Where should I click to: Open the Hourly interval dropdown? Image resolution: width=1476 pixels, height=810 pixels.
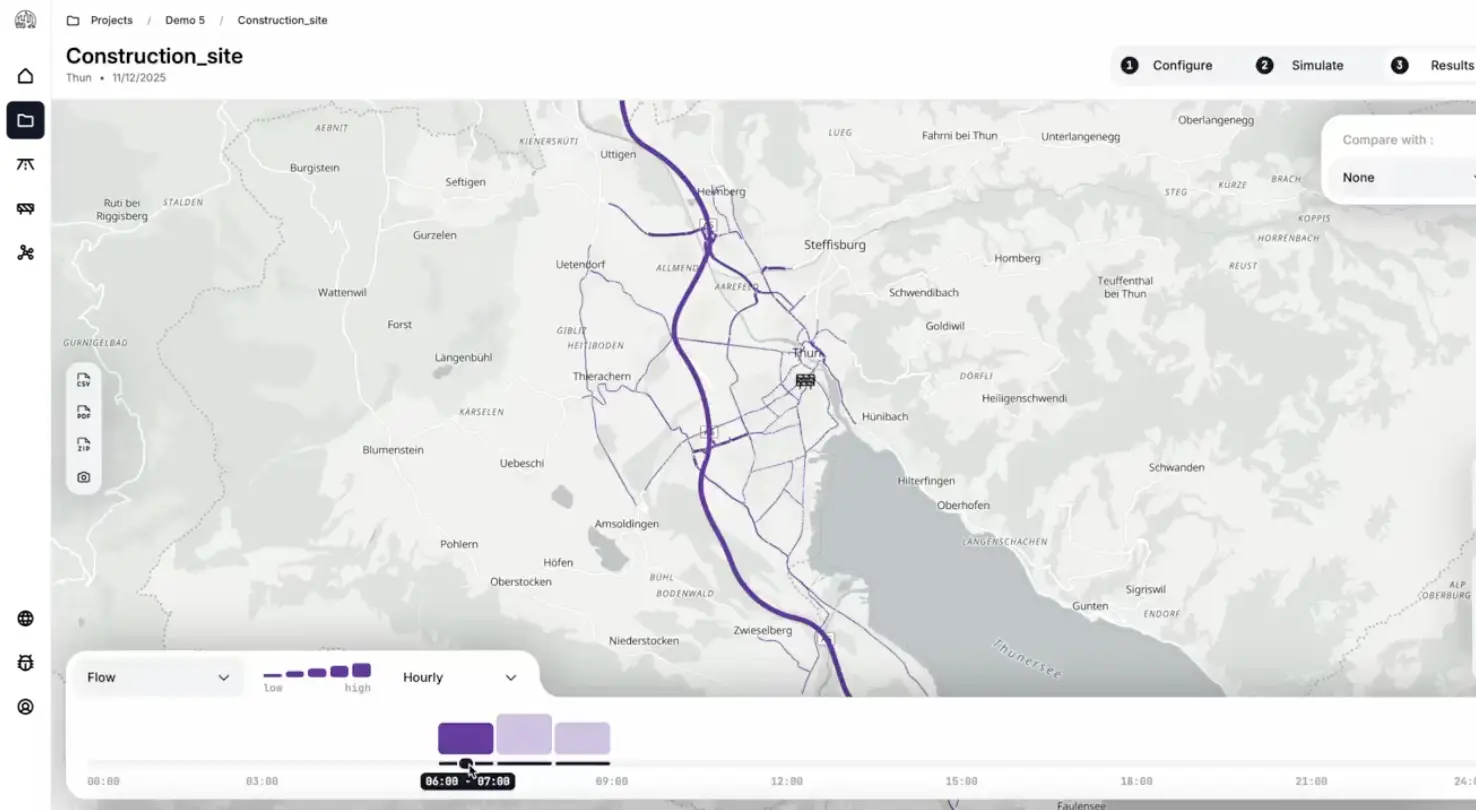(x=460, y=677)
